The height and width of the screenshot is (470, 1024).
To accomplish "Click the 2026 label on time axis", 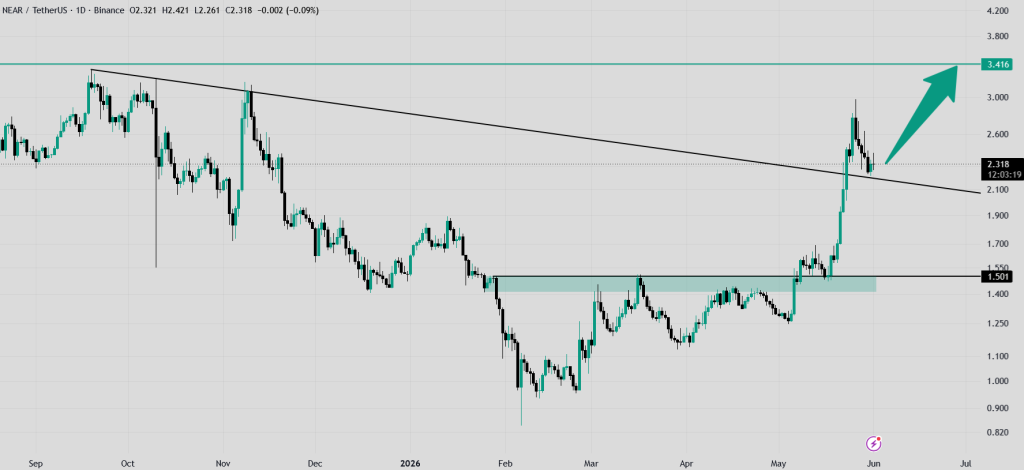I will coord(411,463).
